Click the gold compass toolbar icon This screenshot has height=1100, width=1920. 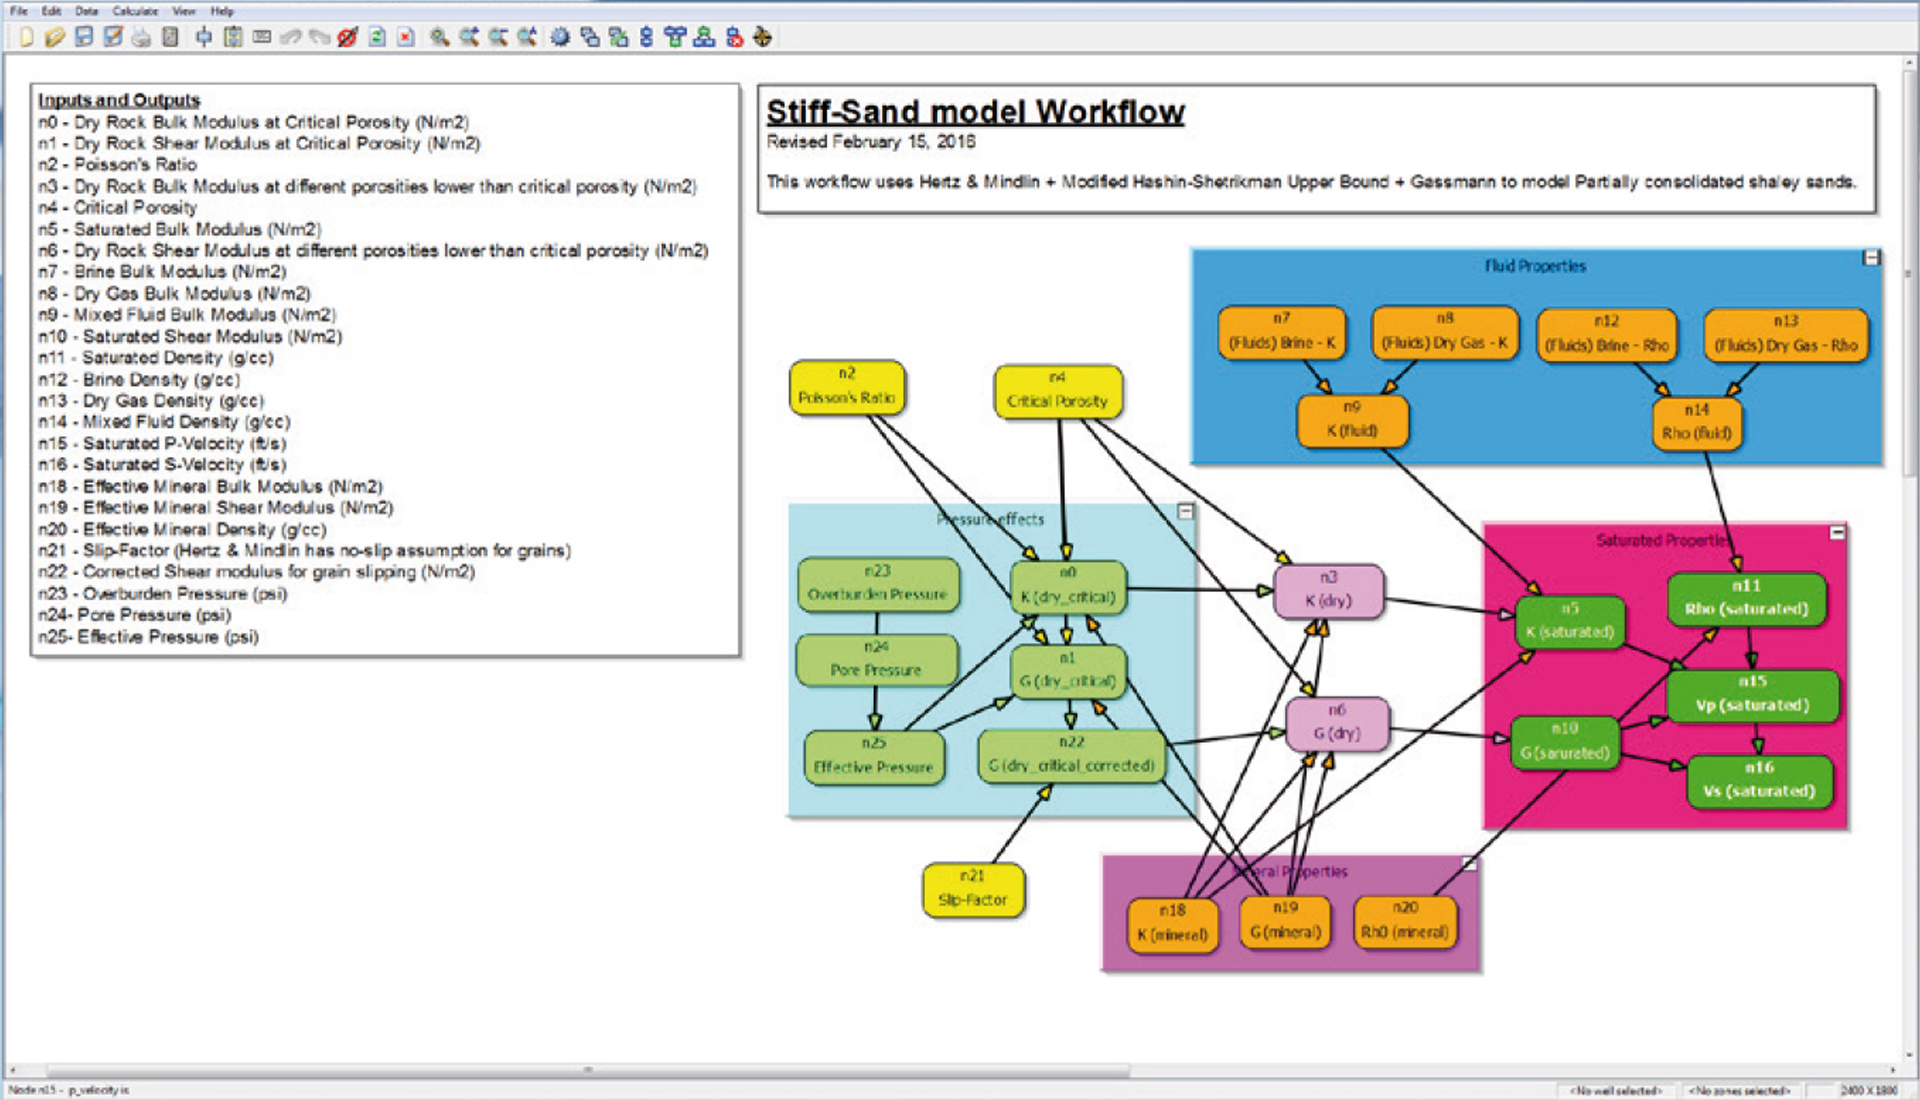click(762, 37)
